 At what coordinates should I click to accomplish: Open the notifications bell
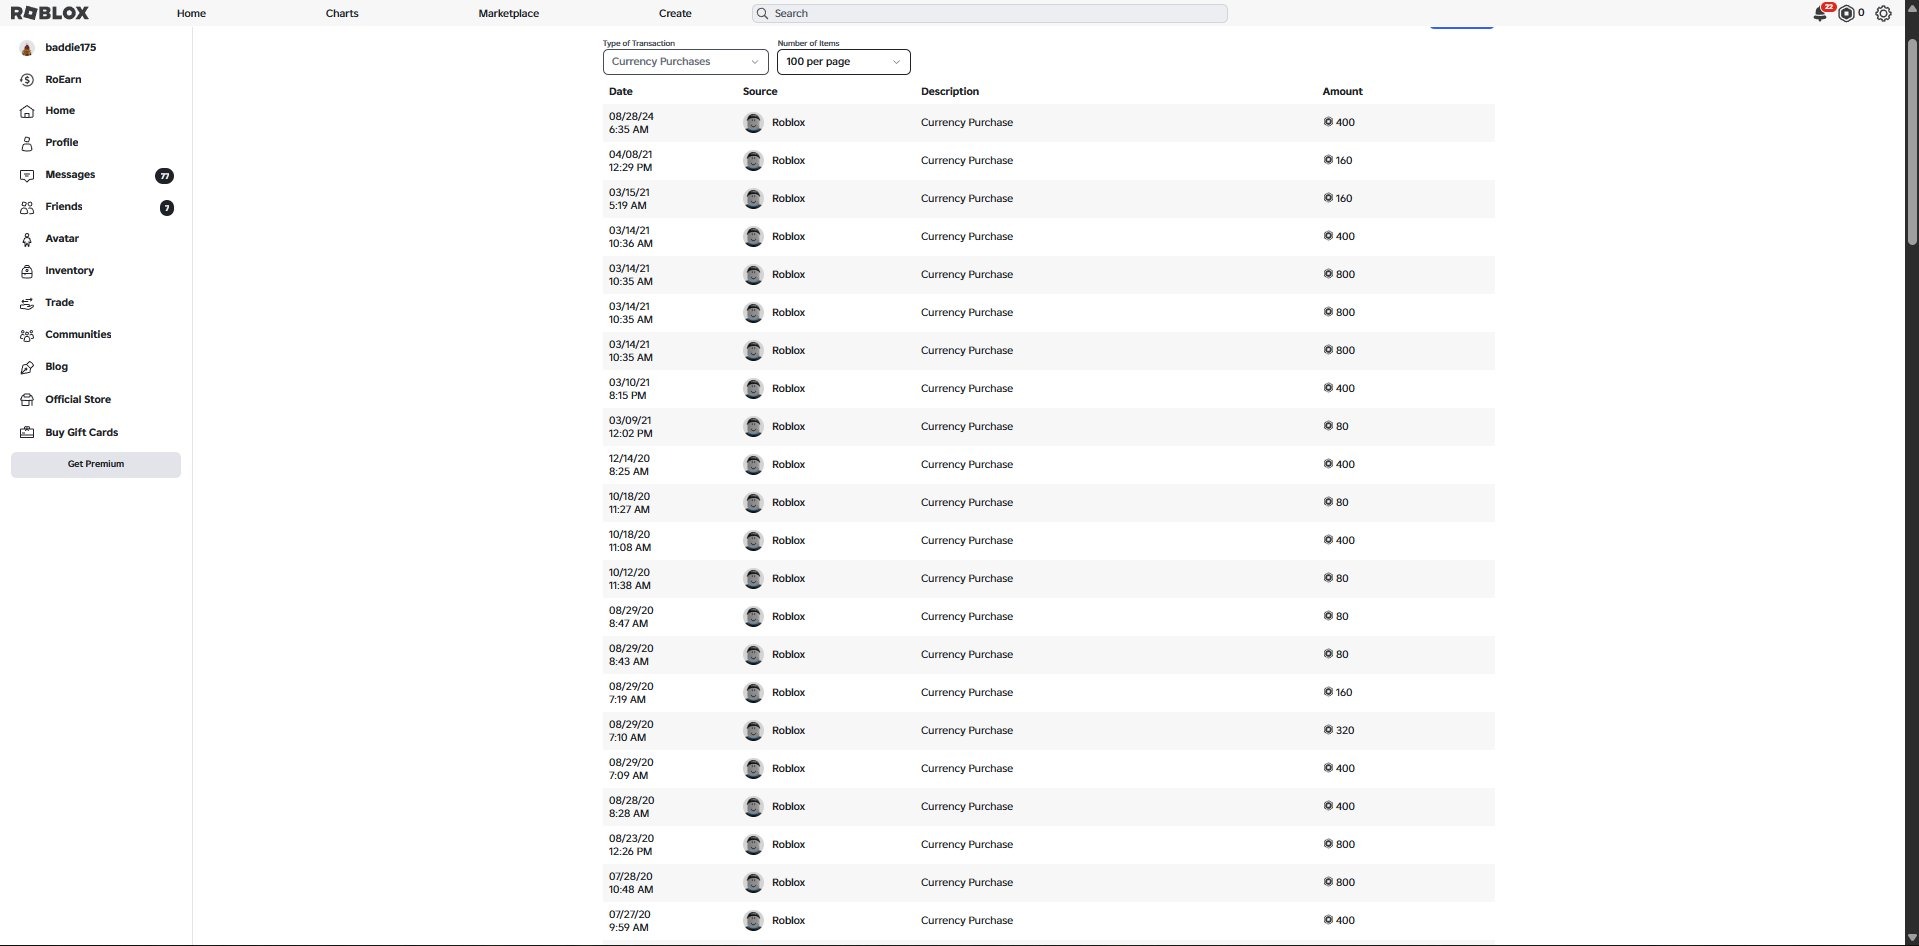pos(1821,13)
